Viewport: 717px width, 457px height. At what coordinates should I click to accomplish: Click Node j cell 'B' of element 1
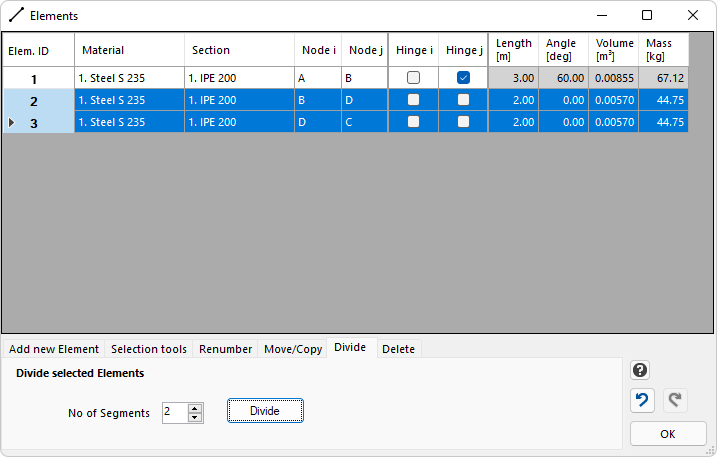click(364, 78)
